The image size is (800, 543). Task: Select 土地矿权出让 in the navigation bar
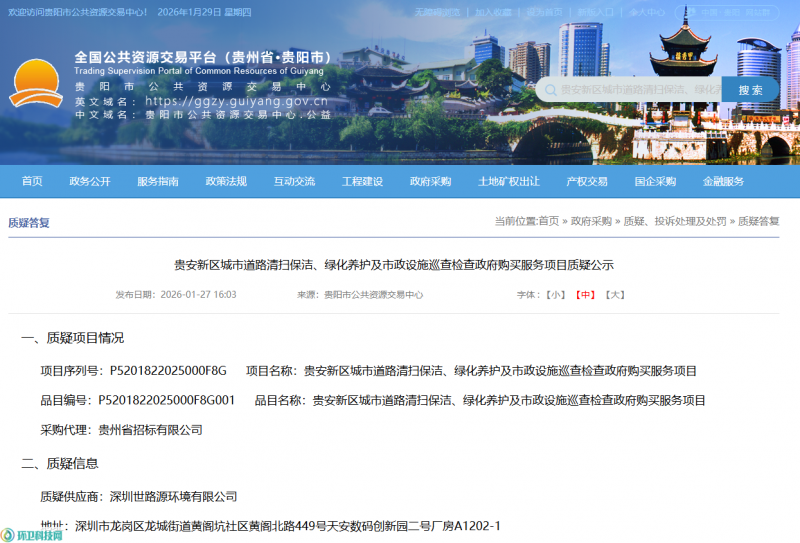508,181
